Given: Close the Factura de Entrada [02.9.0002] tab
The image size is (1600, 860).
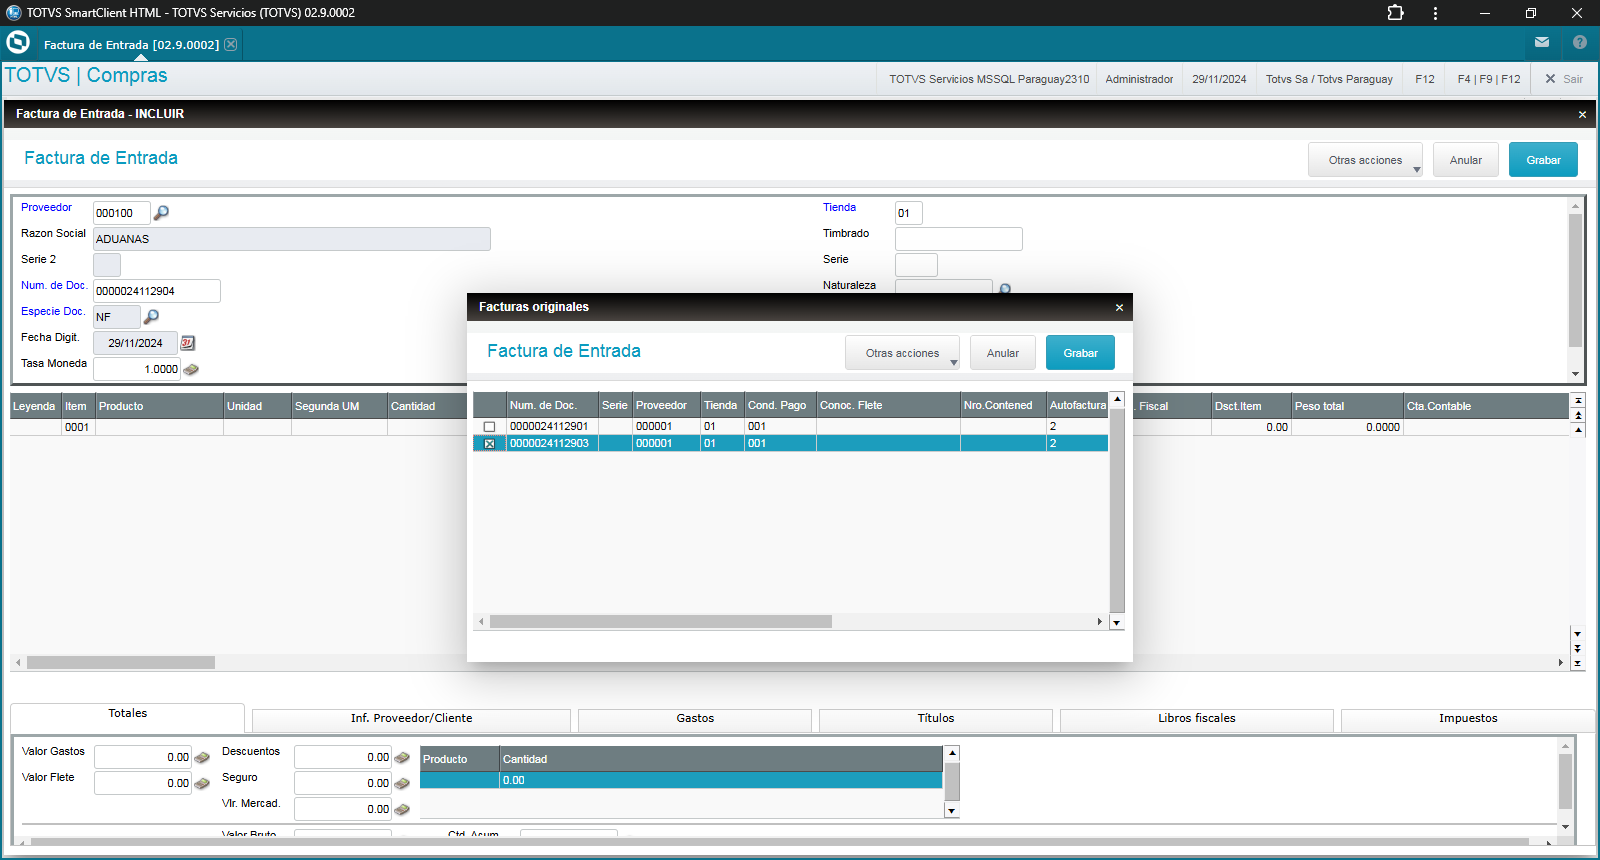Looking at the screenshot, I should [231, 44].
